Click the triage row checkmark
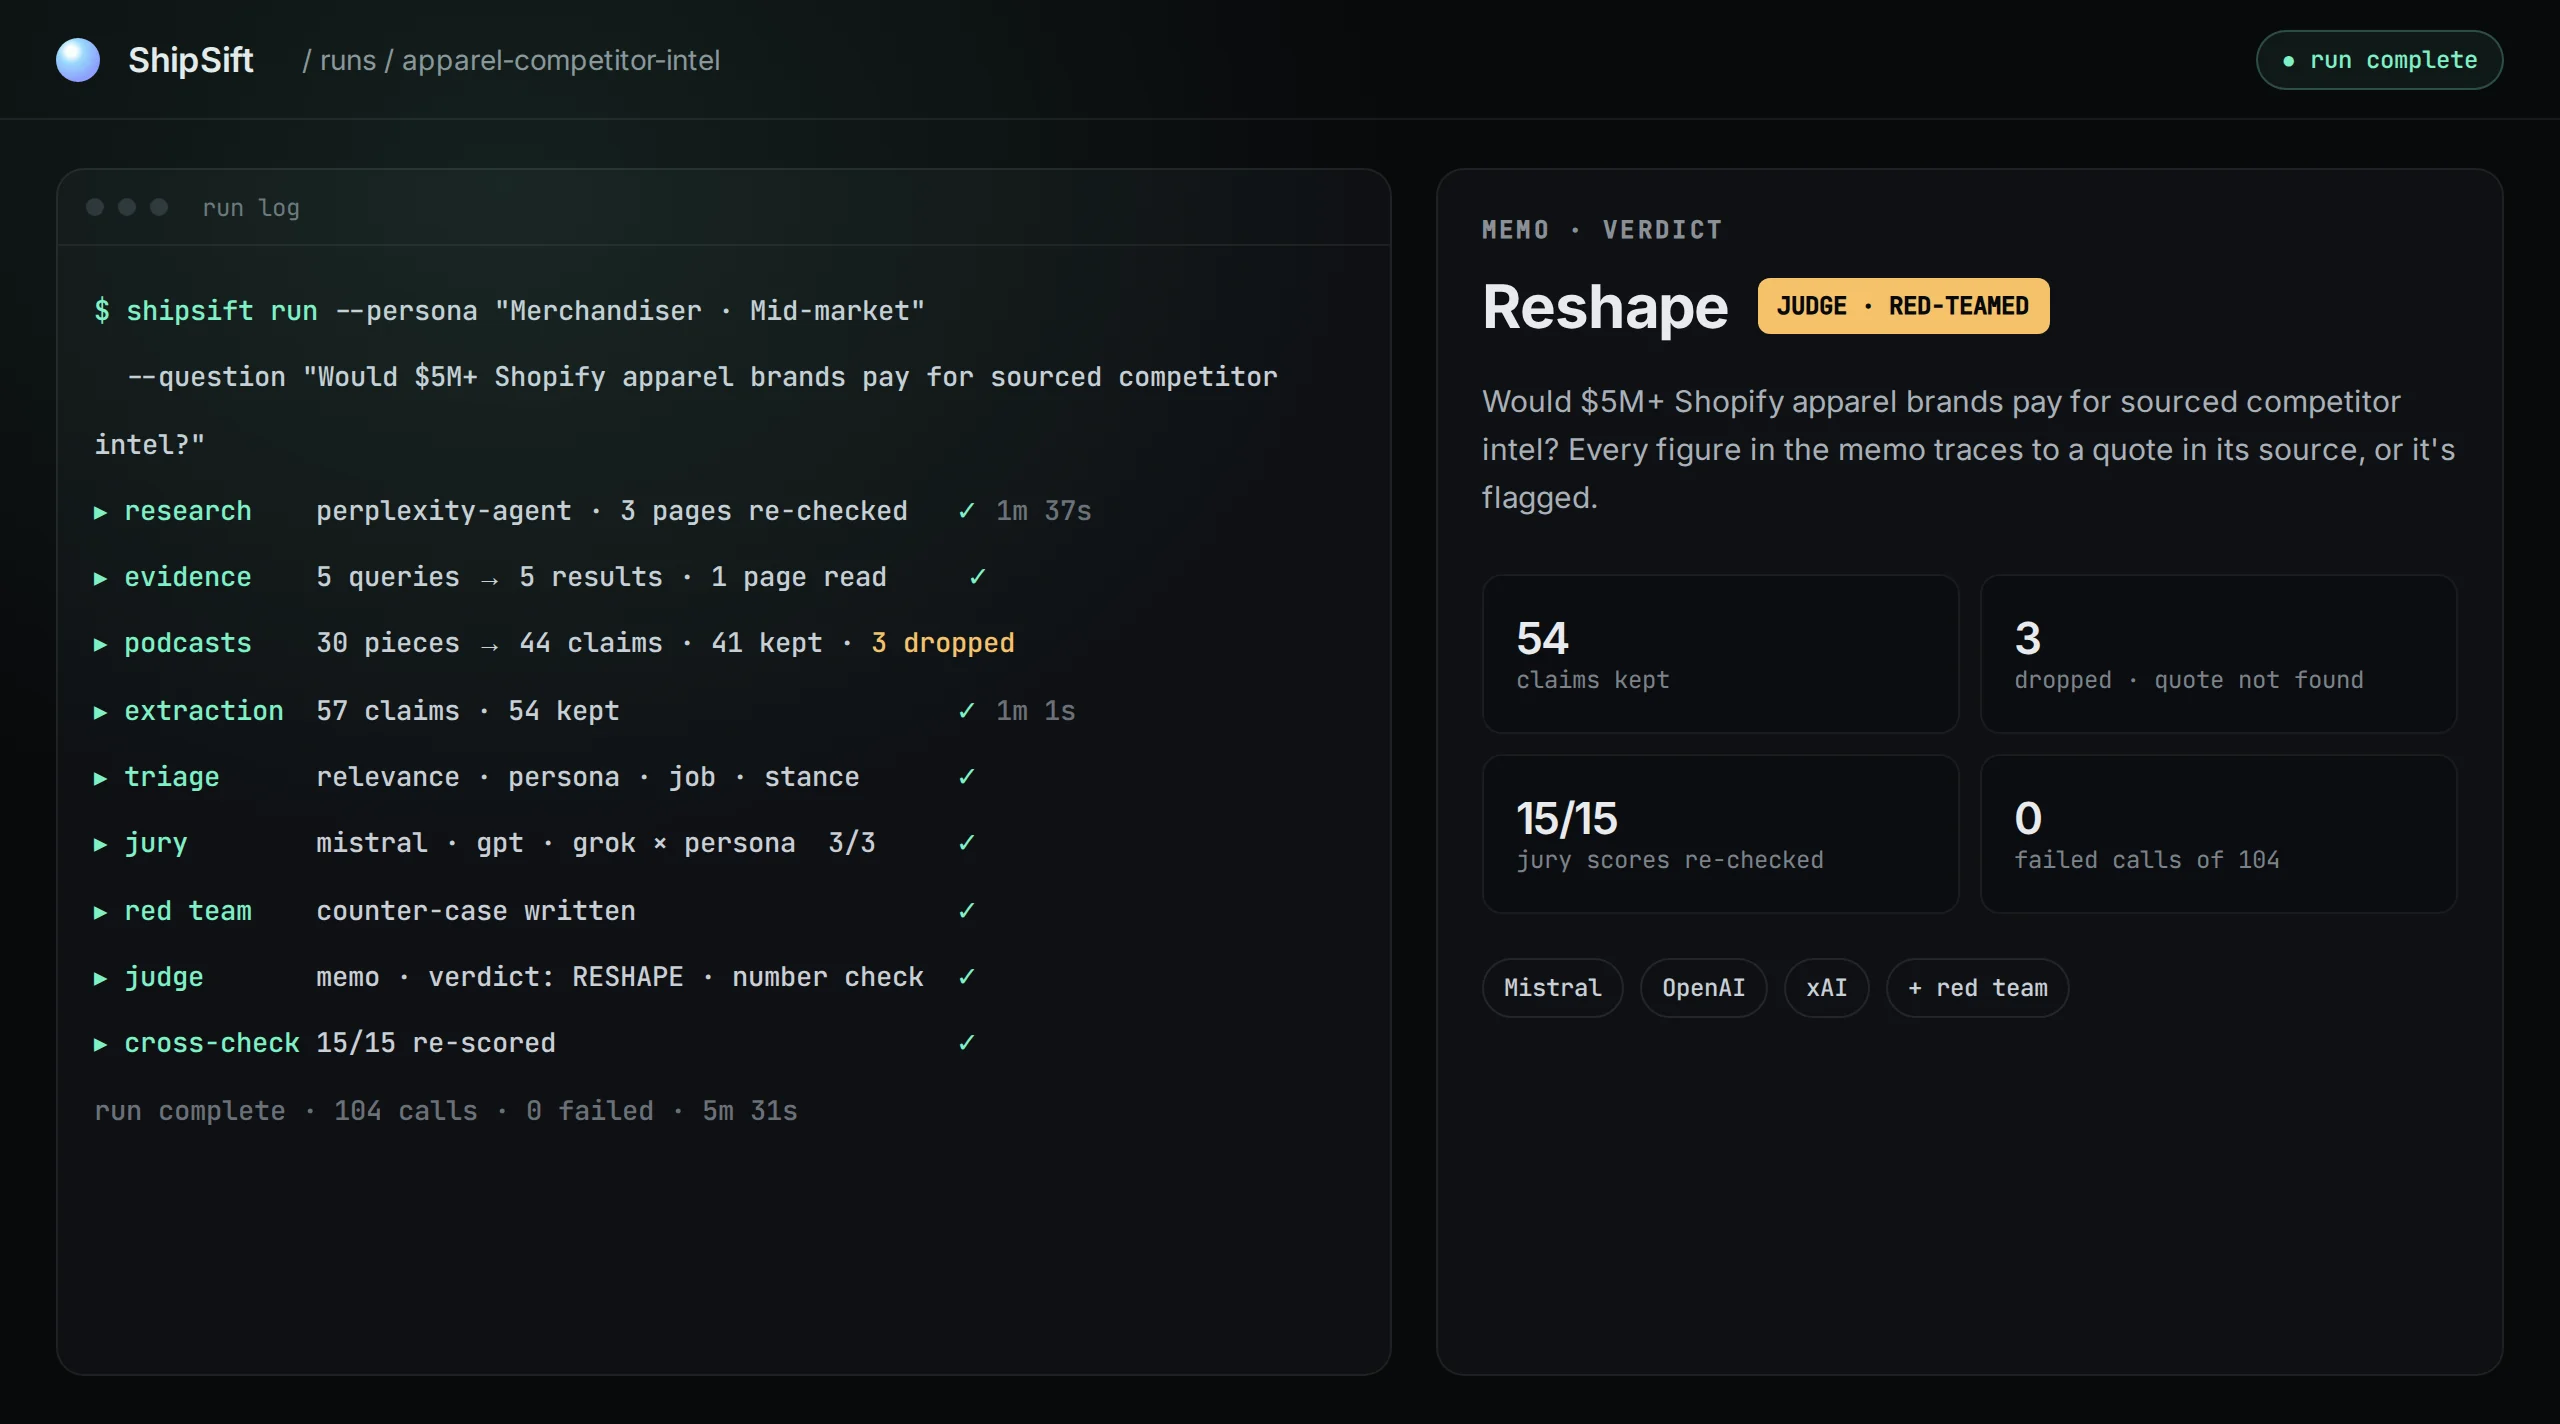 (966, 777)
